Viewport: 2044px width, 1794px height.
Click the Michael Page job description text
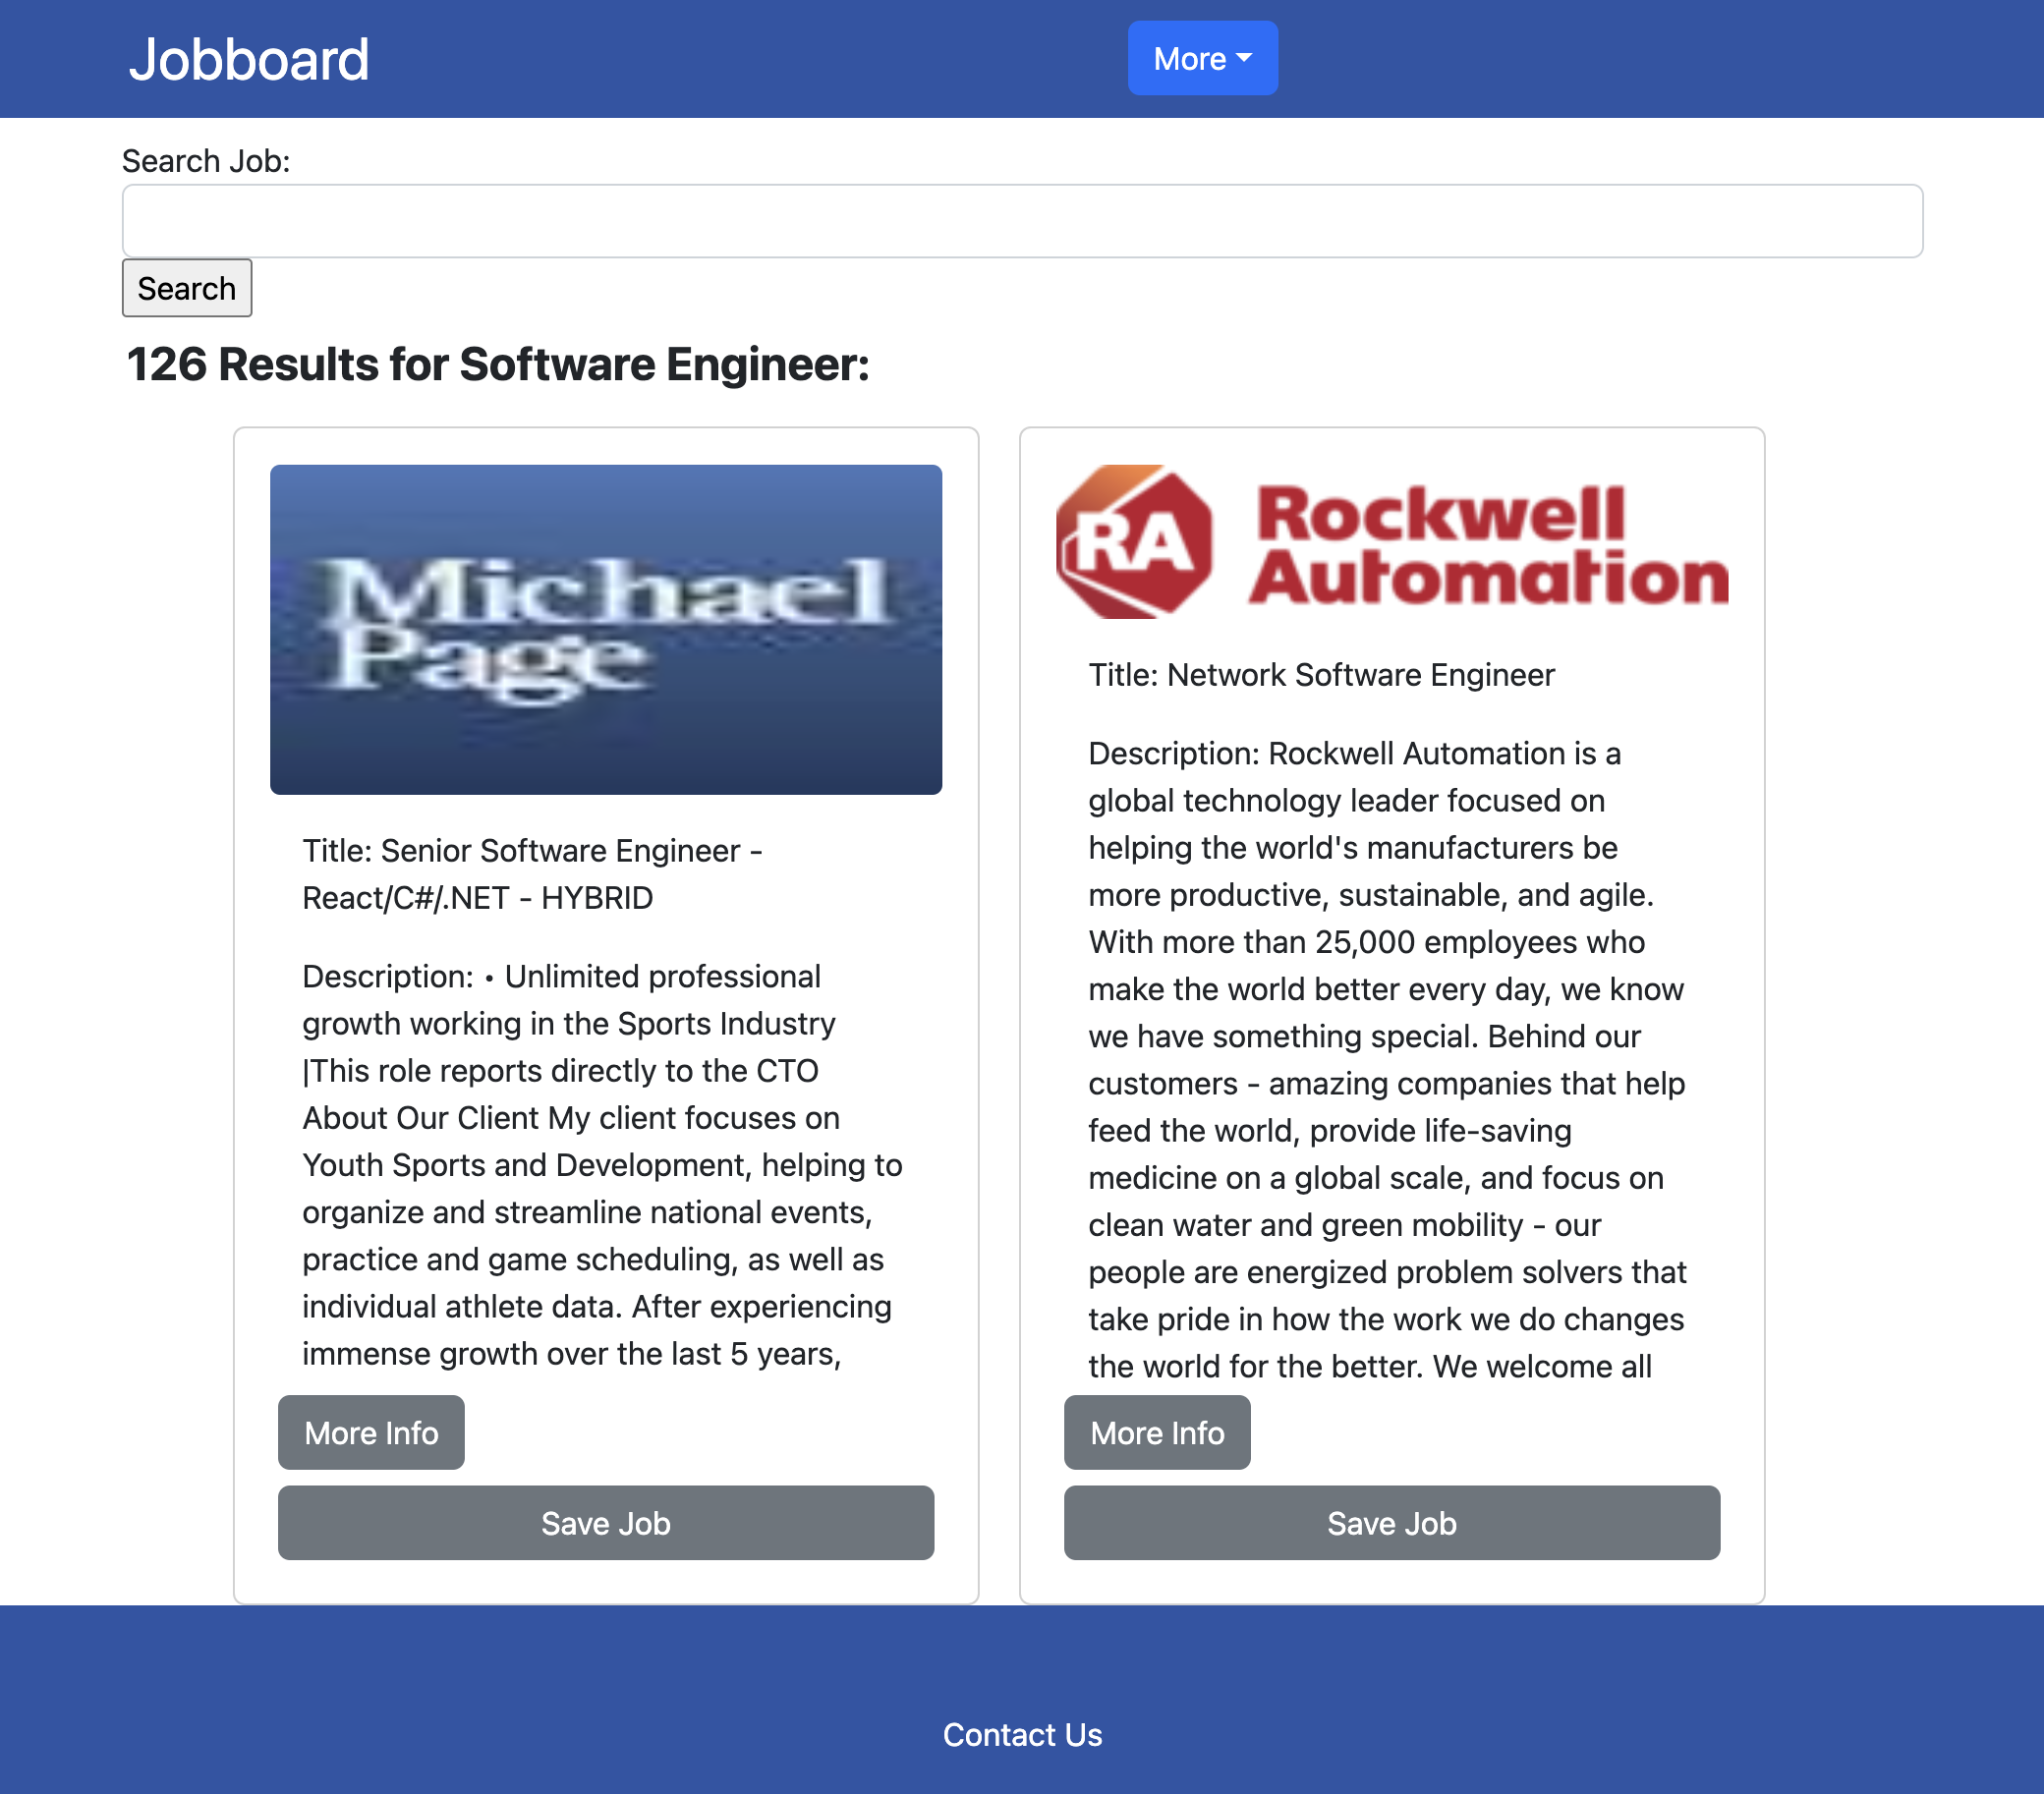[x=600, y=1165]
